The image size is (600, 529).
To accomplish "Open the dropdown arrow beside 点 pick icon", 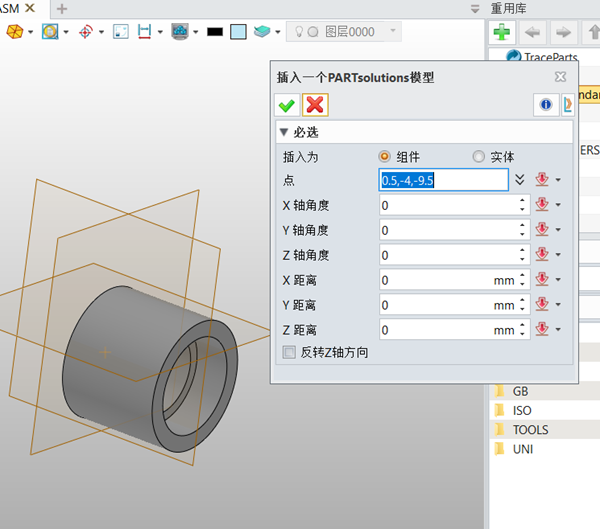I will (558, 180).
